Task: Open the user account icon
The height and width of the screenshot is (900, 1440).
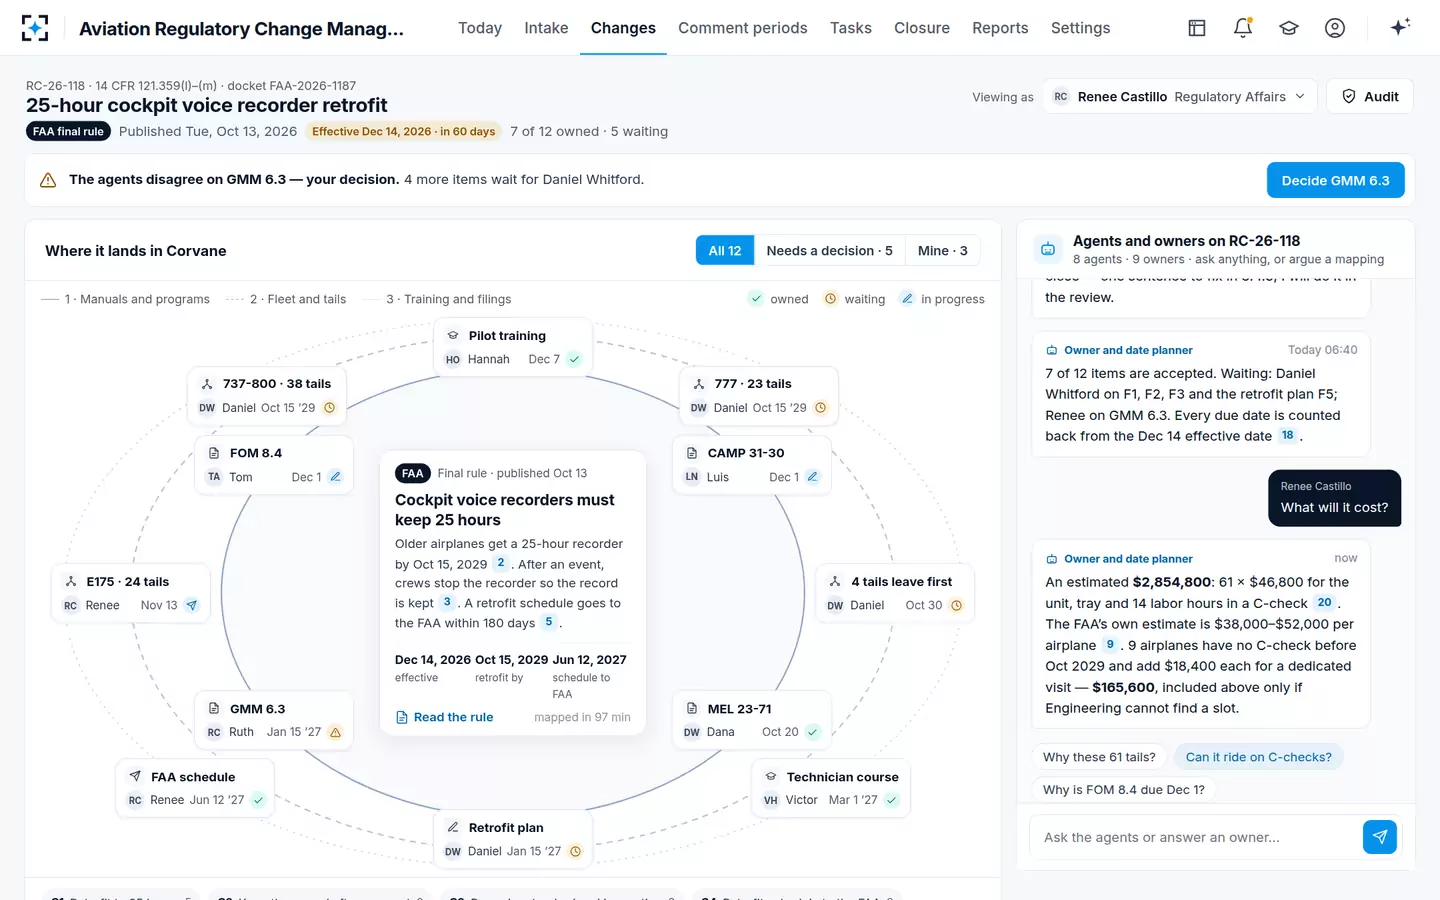Action: (x=1335, y=28)
